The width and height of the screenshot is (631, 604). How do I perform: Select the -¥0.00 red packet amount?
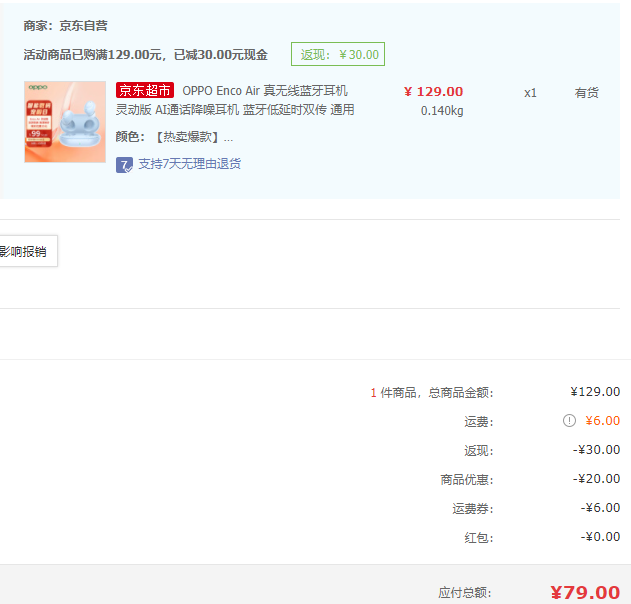[600, 536]
